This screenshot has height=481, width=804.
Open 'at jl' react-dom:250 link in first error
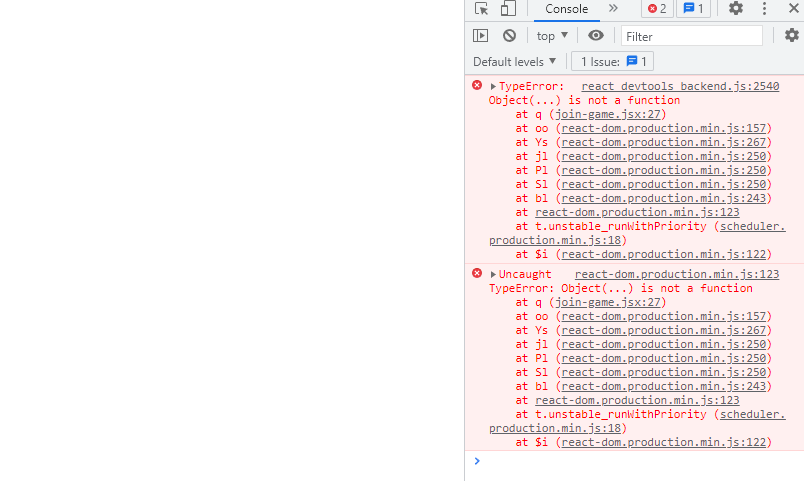[664, 156]
